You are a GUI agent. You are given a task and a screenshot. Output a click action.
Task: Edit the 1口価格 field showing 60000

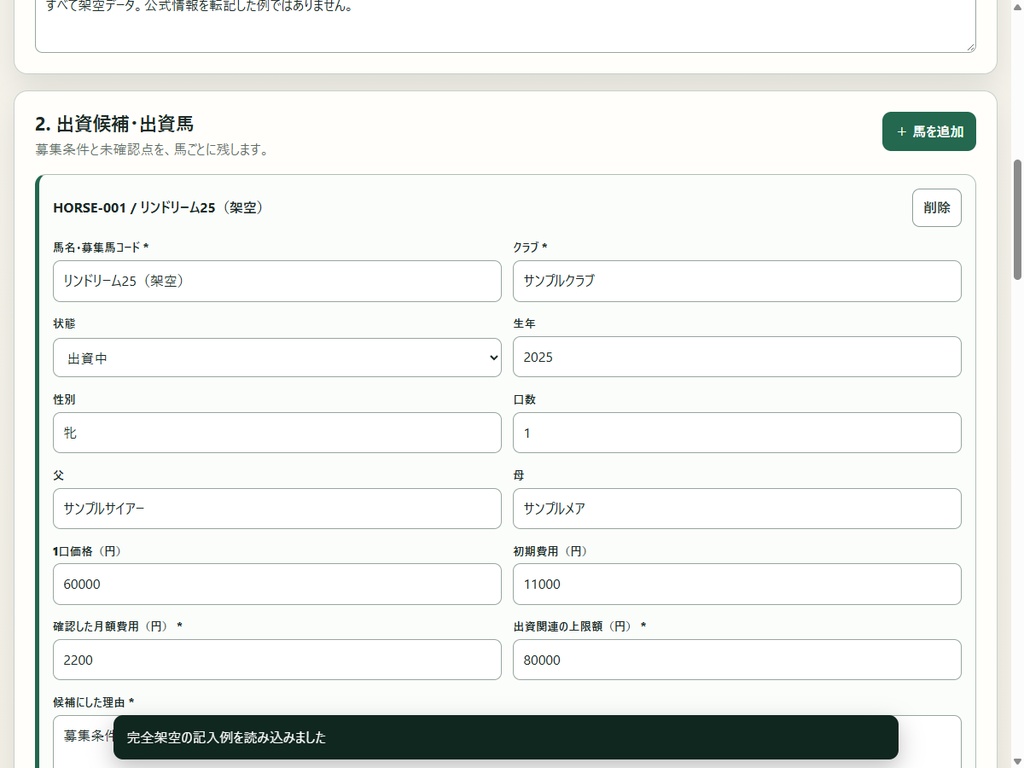pyautogui.click(x=277, y=584)
